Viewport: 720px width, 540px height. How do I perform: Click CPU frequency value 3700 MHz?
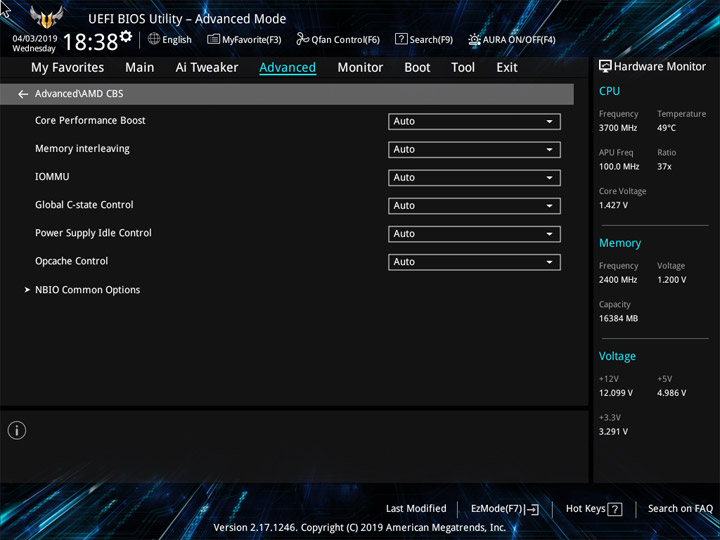pos(618,128)
